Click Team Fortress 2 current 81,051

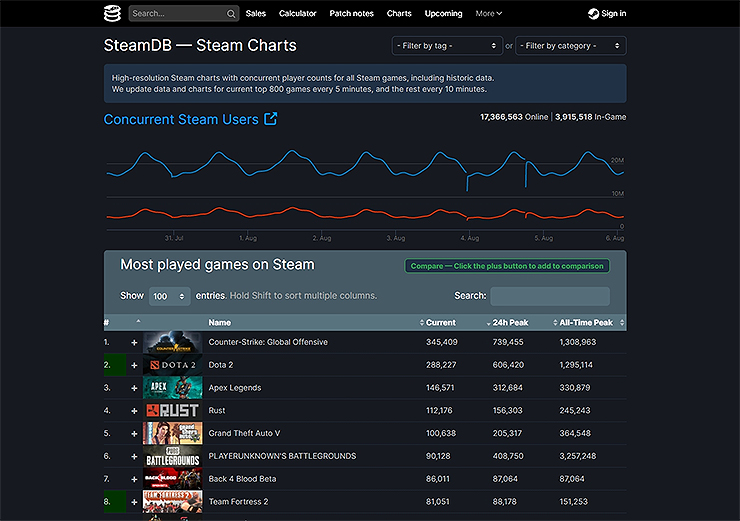click(x=438, y=502)
